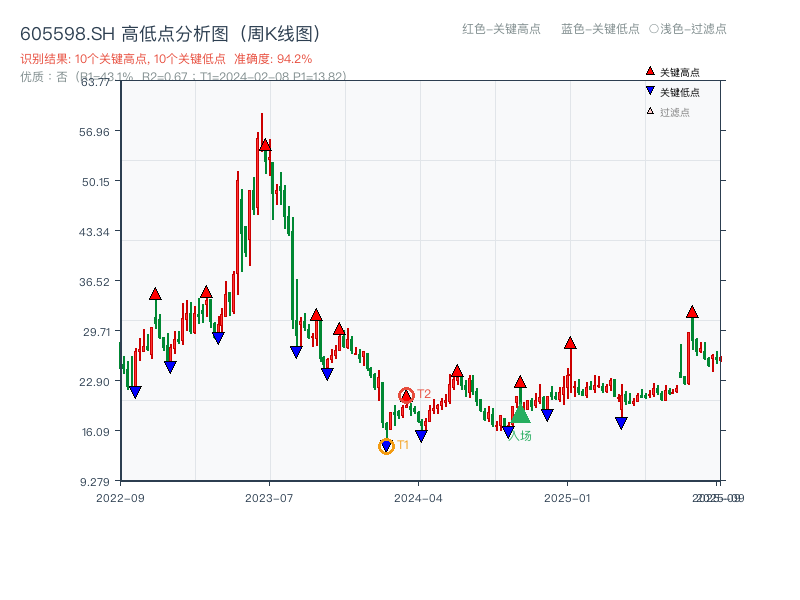
Task: Click the red circled T2 high-point marker
Action: coord(406,393)
